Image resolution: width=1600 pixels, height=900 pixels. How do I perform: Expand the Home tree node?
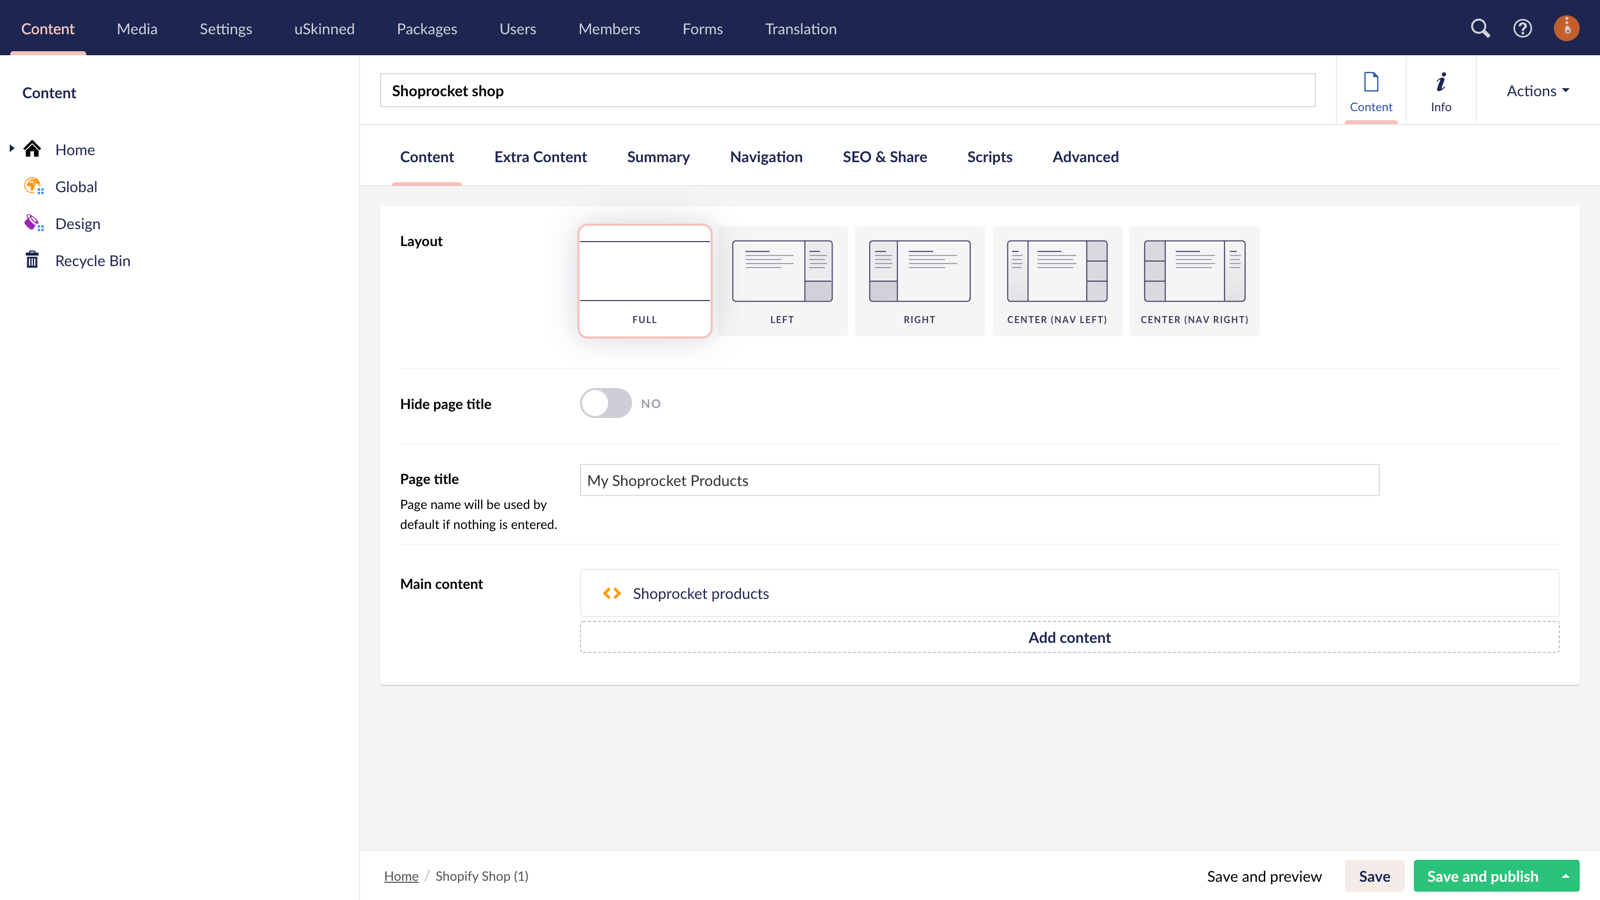click(x=11, y=148)
